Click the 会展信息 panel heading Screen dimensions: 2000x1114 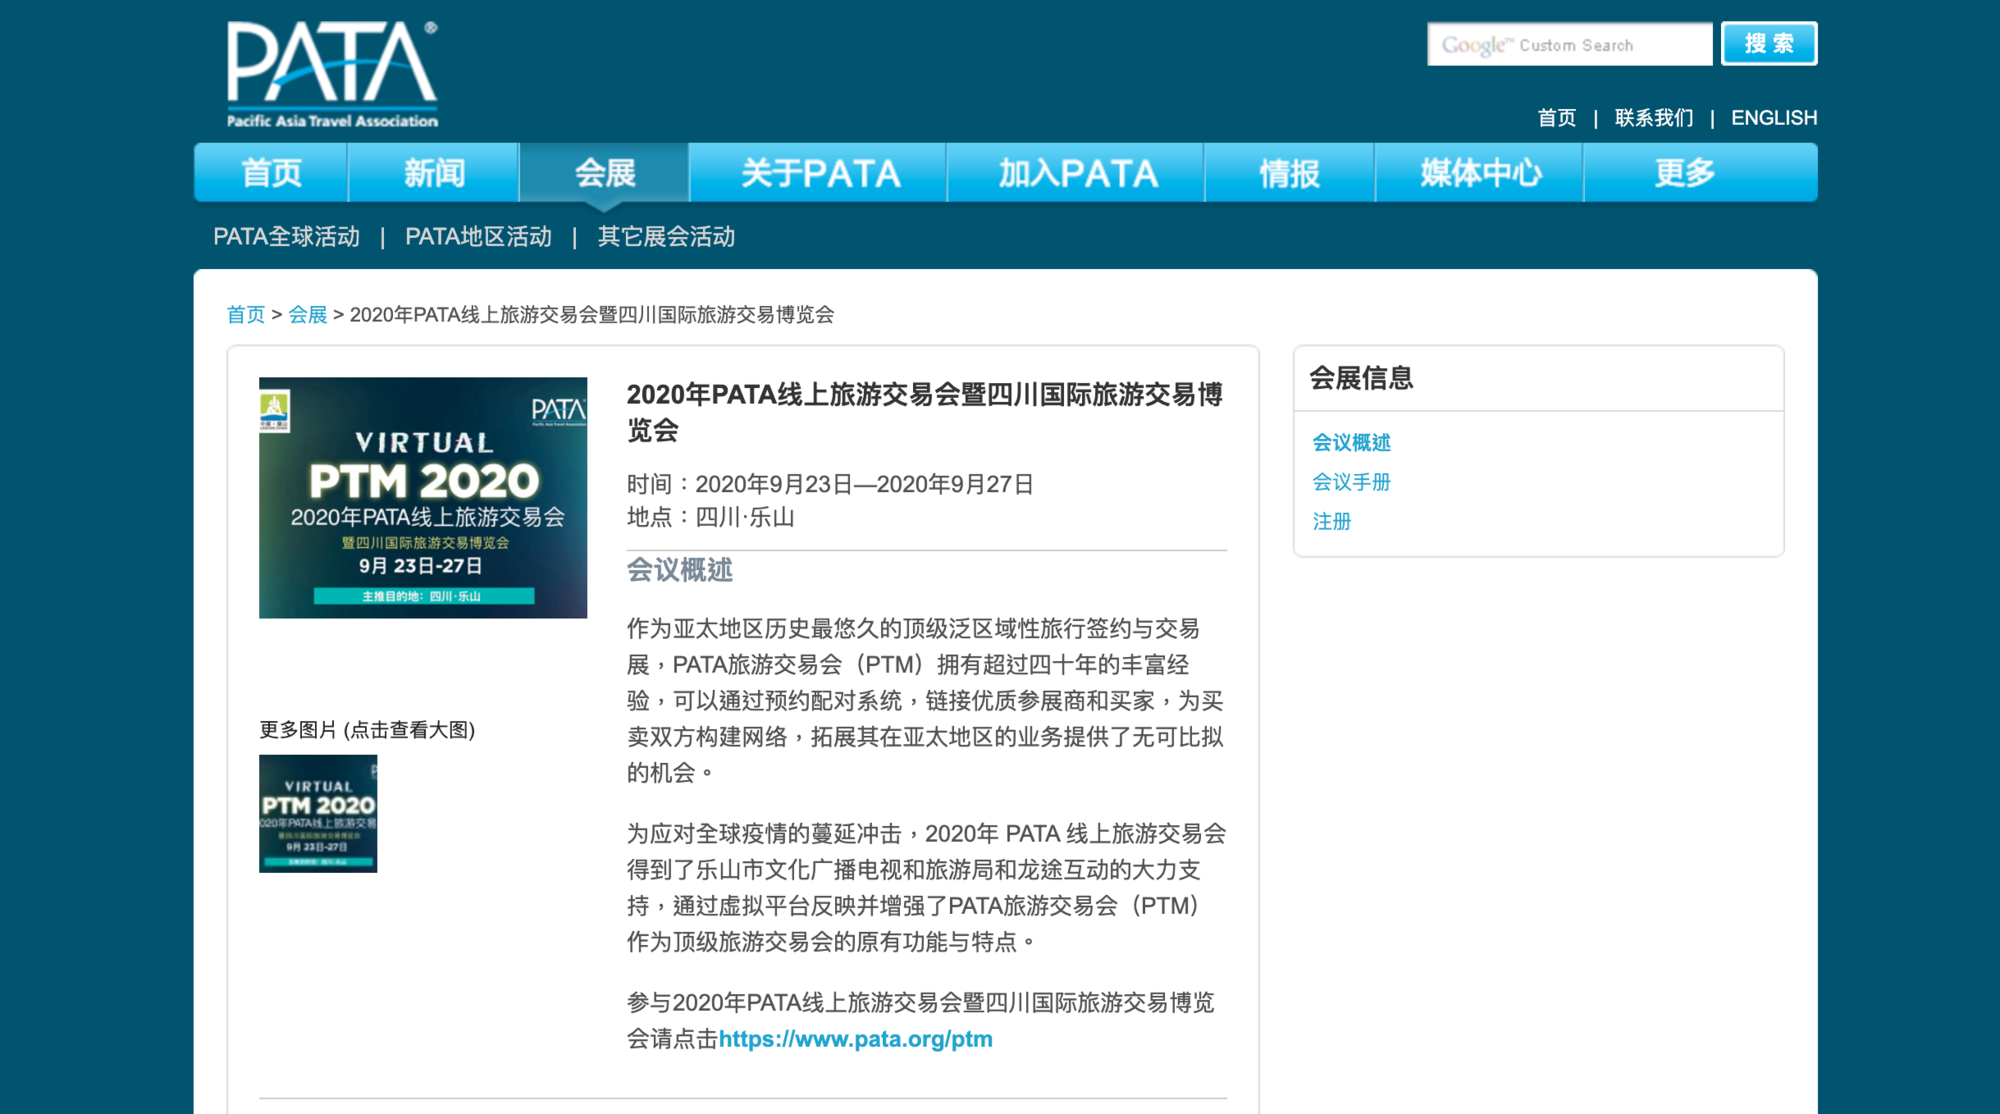(x=1361, y=378)
